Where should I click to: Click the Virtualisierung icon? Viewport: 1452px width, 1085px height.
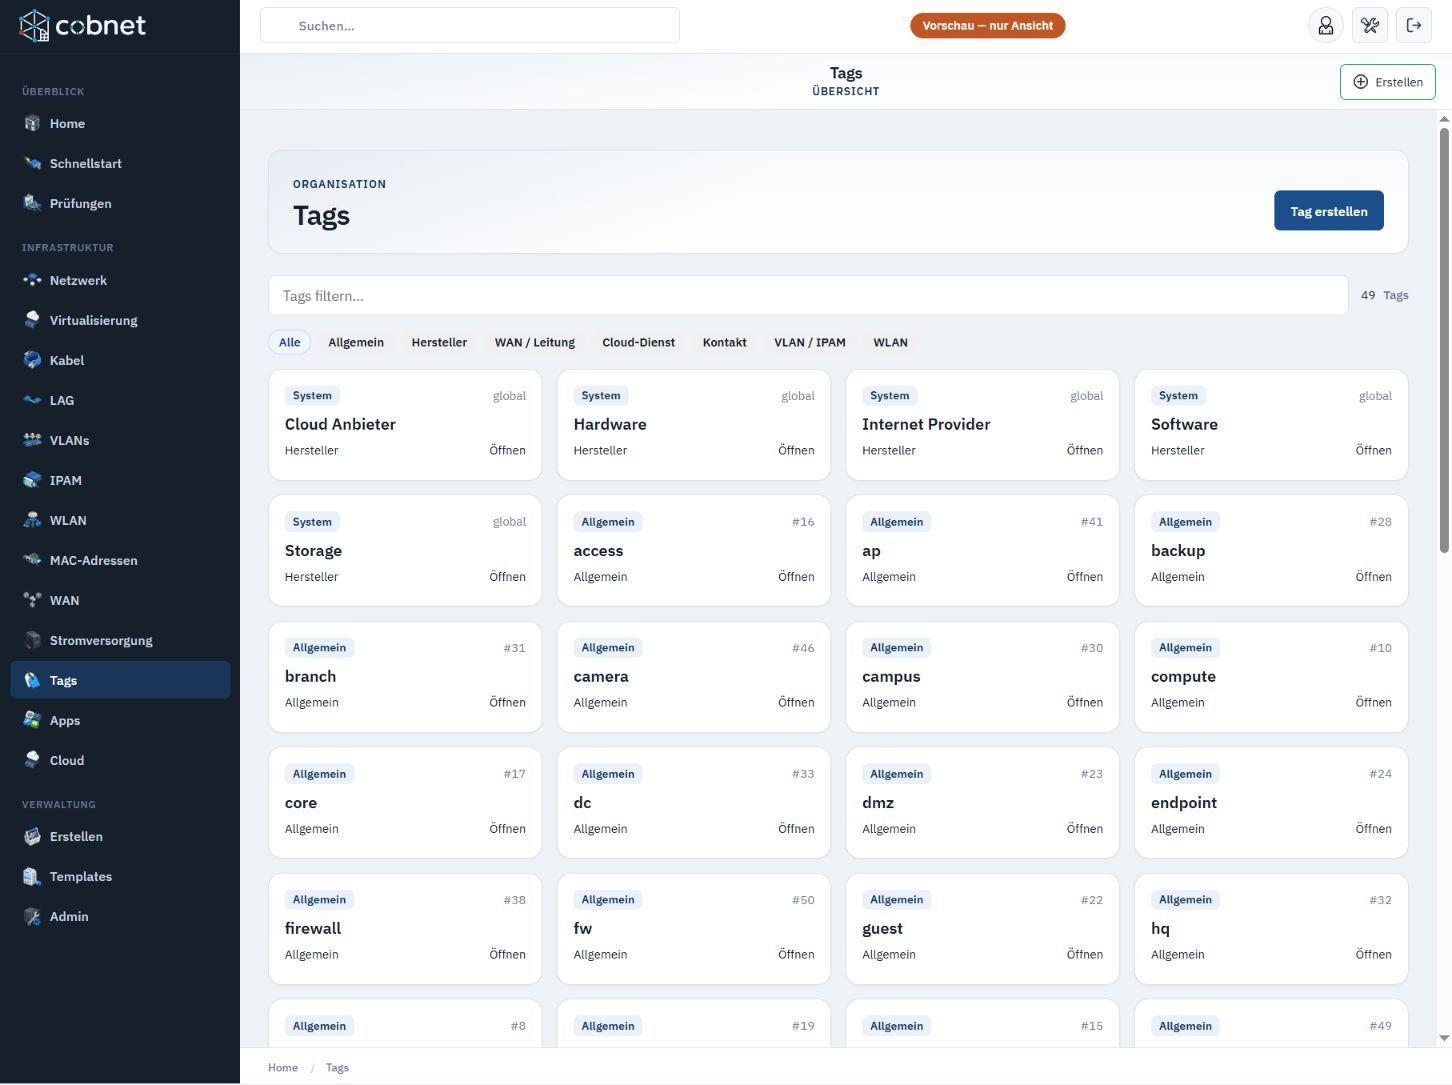[x=32, y=321]
